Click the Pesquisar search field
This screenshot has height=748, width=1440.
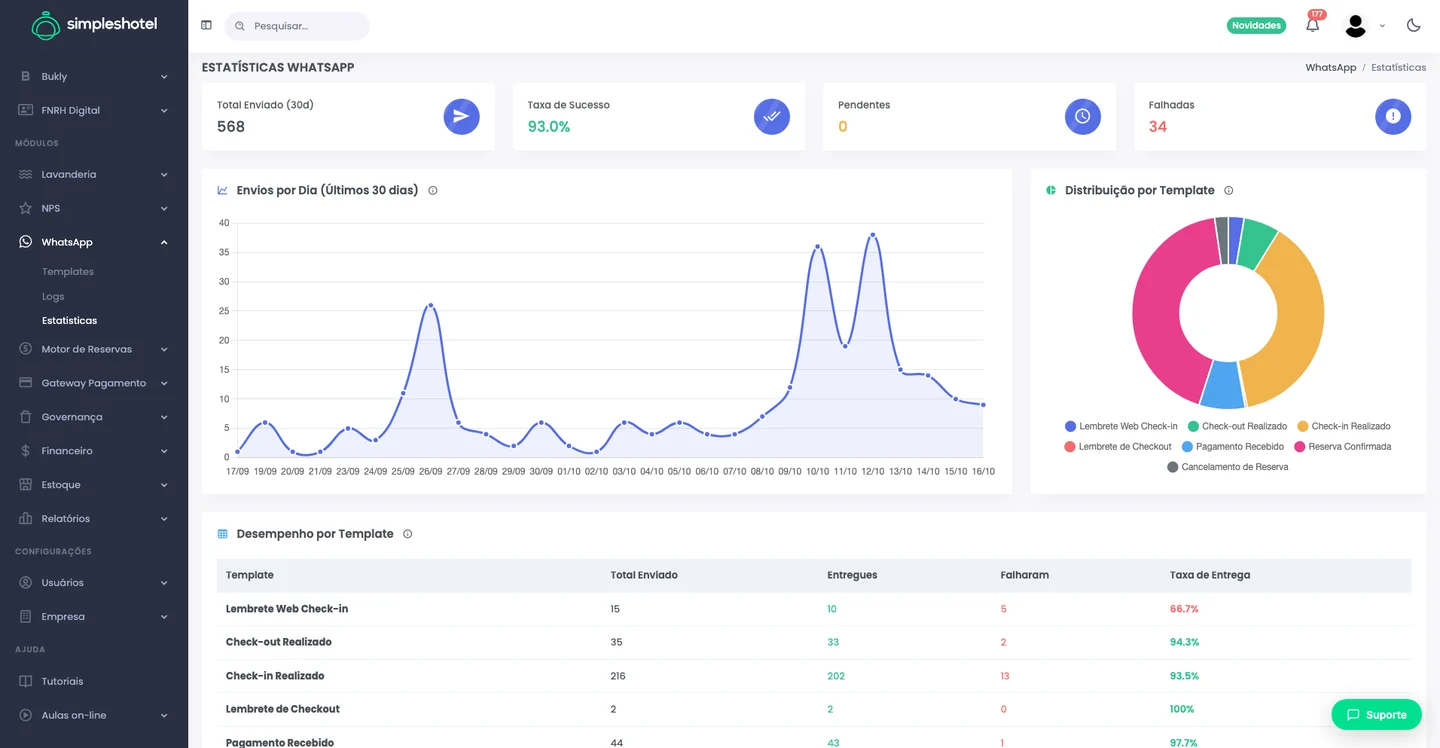click(297, 26)
